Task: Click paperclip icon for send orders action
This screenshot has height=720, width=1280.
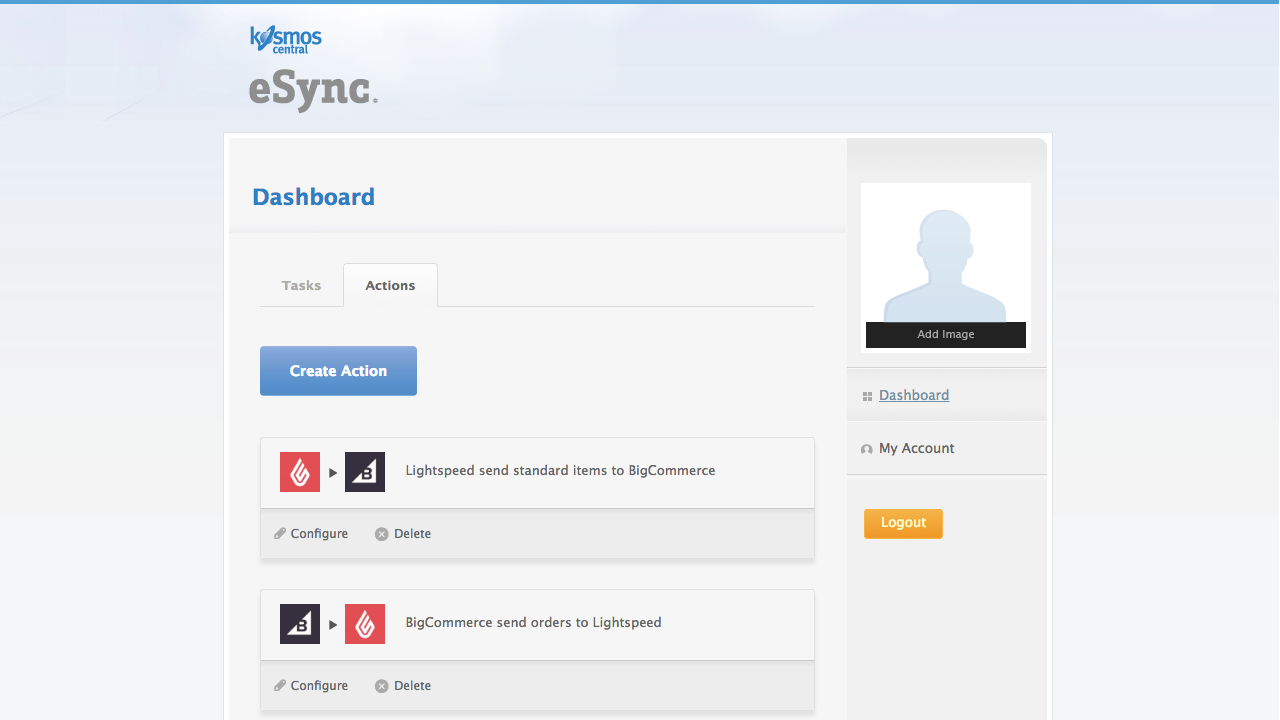Action: (280, 686)
